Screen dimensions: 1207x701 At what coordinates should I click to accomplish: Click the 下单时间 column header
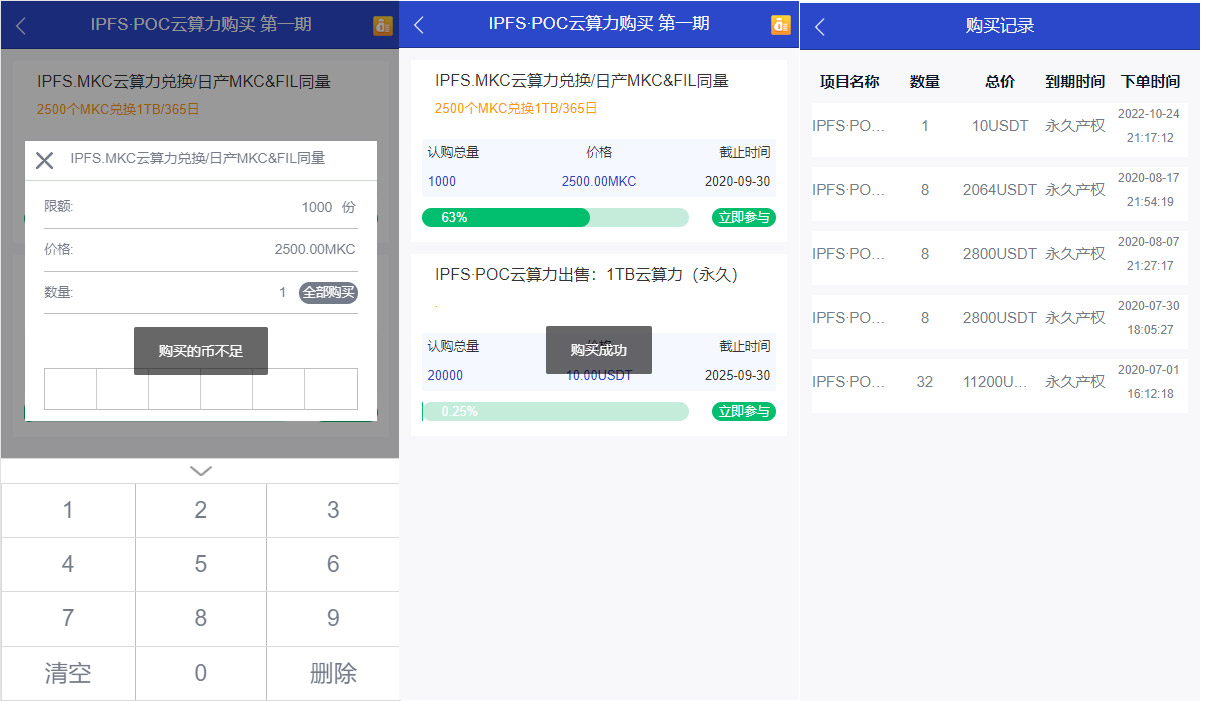click(1150, 82)
